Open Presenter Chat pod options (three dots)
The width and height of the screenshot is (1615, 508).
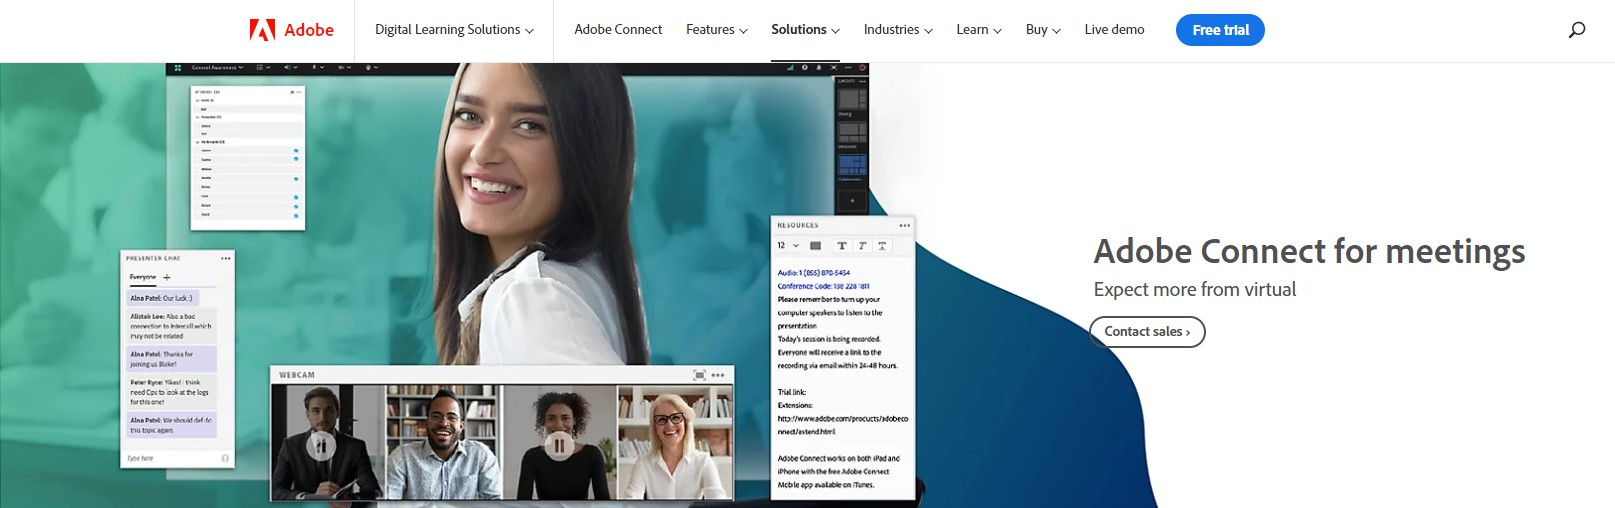point(226,258)
